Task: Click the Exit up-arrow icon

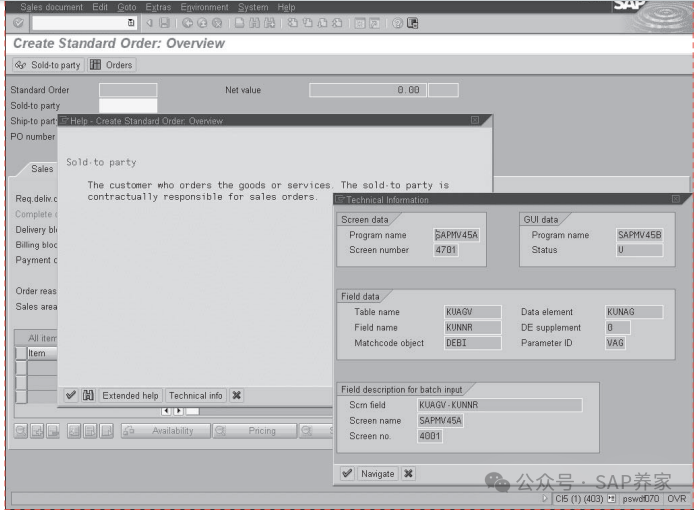Action: click(x=202, y=23)
